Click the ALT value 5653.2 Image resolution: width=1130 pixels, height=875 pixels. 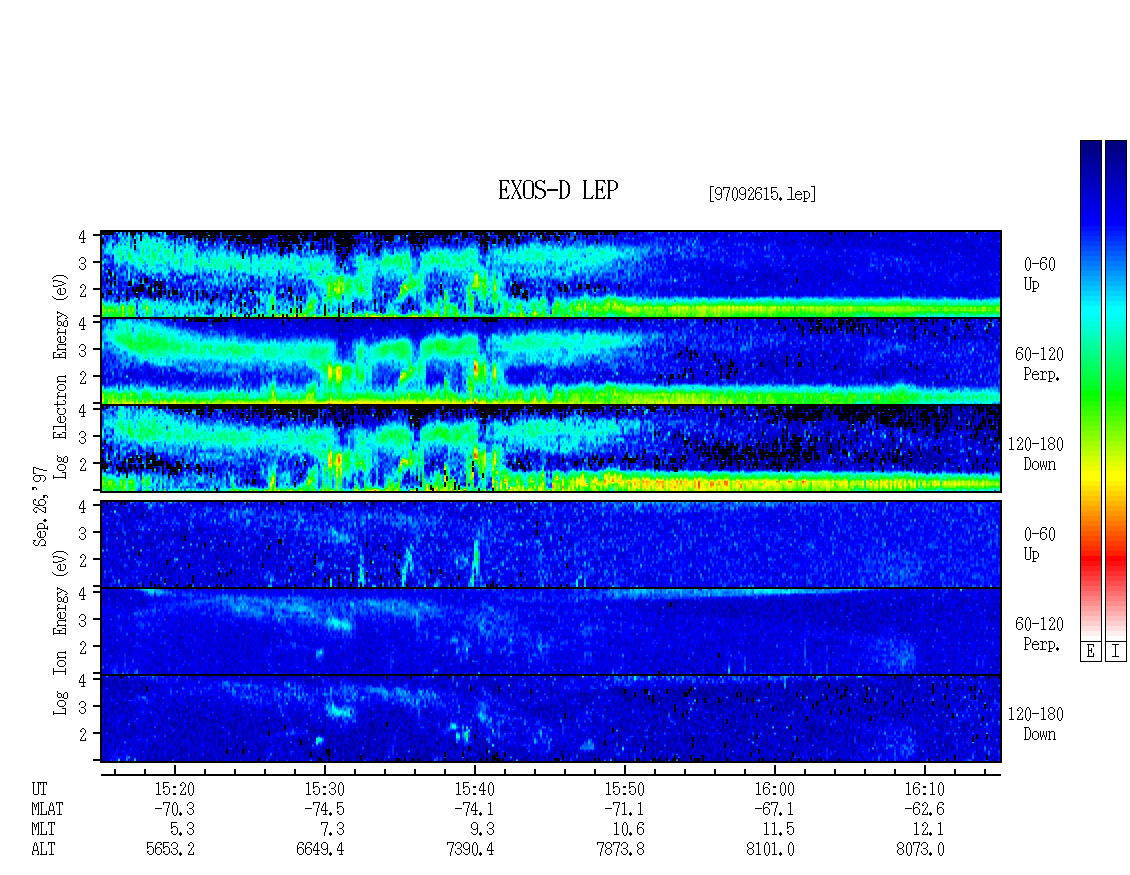(x=170, y=850)
